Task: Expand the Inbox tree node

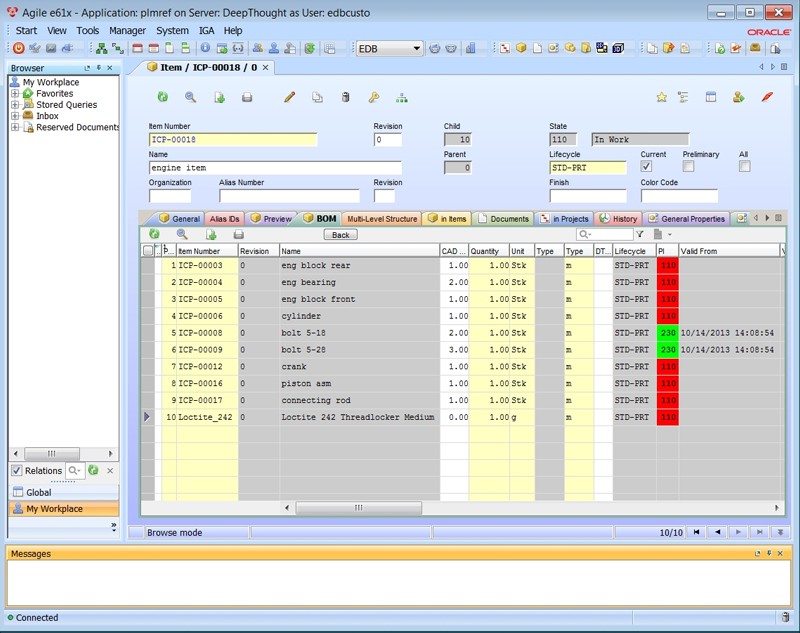Action: 15,116
